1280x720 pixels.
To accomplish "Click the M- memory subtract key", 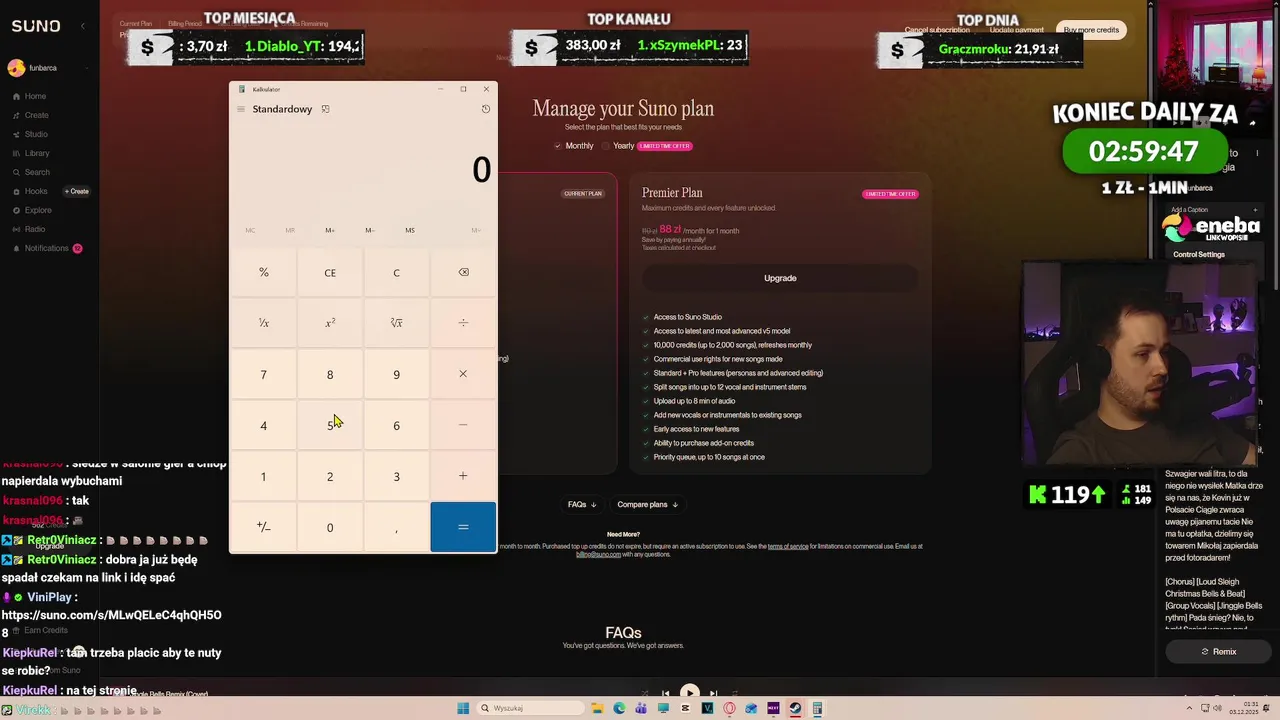I will (x=370, y=230).
